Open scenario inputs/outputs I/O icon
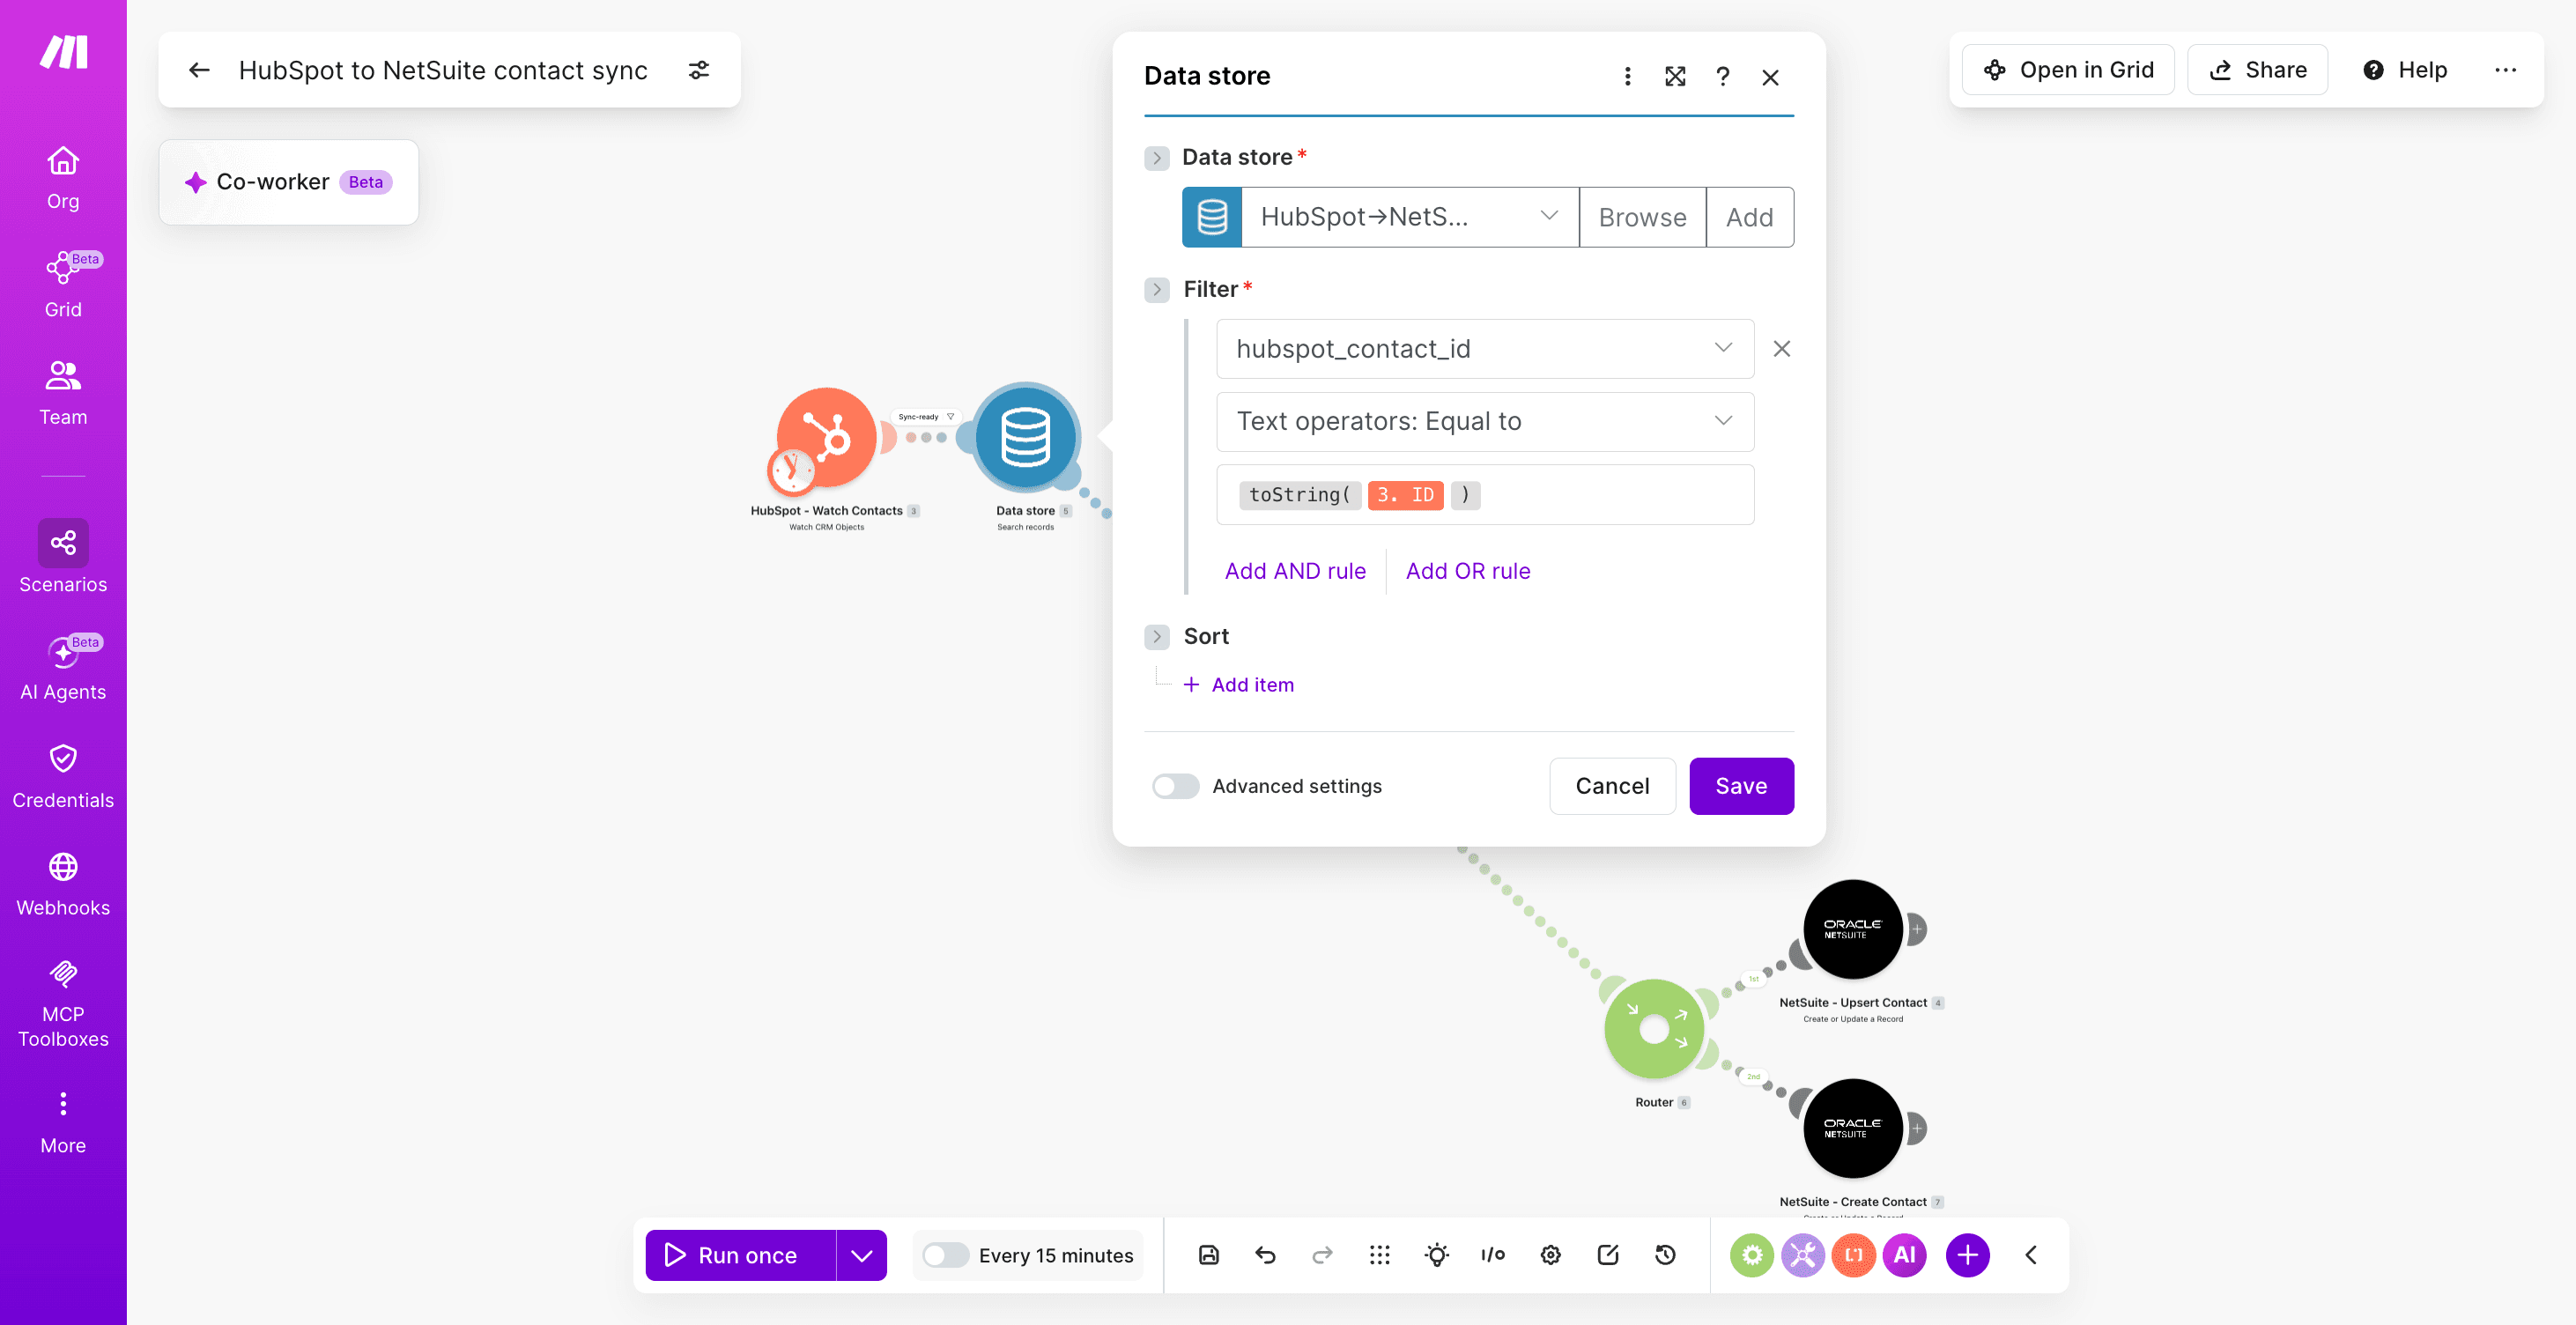The width and height of the screenshot is (2576, 1325). [x=1493, y=1255]
